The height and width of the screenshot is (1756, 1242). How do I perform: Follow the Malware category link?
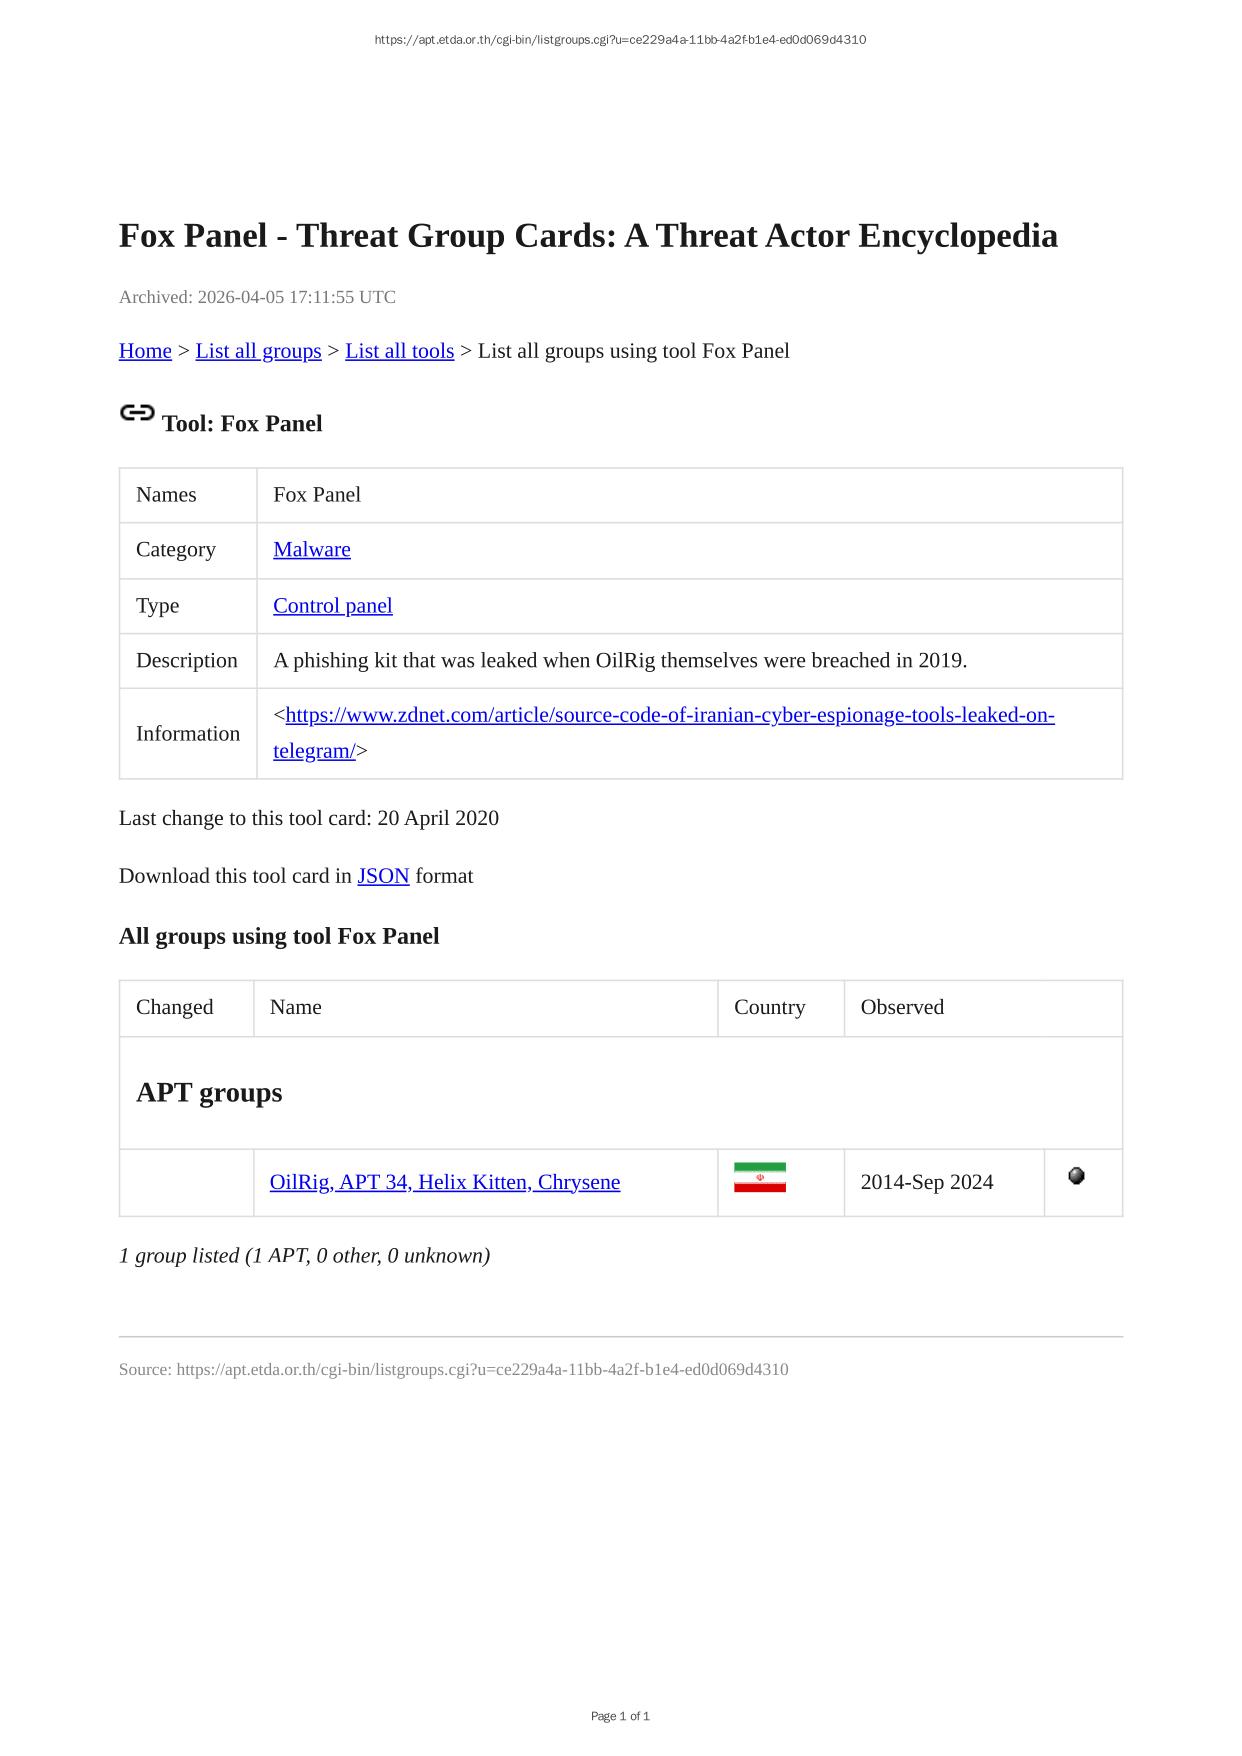[311, 549]
